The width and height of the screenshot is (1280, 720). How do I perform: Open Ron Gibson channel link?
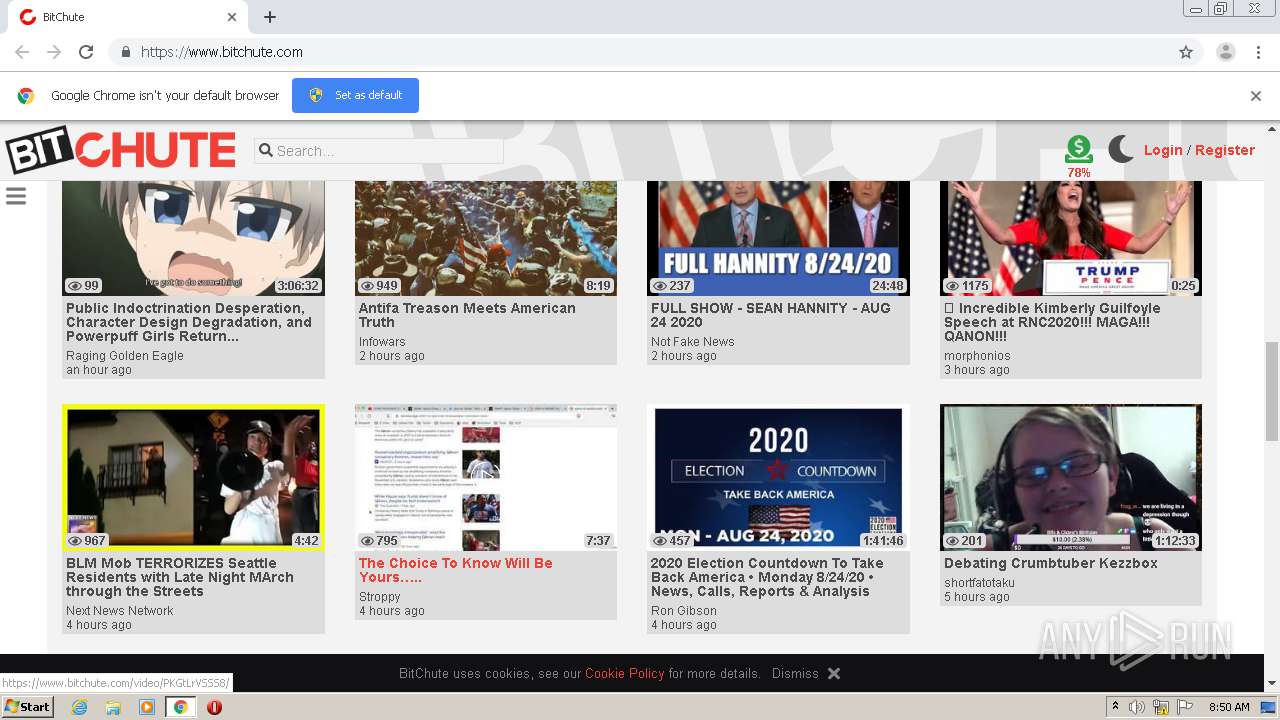pos(684,611)
